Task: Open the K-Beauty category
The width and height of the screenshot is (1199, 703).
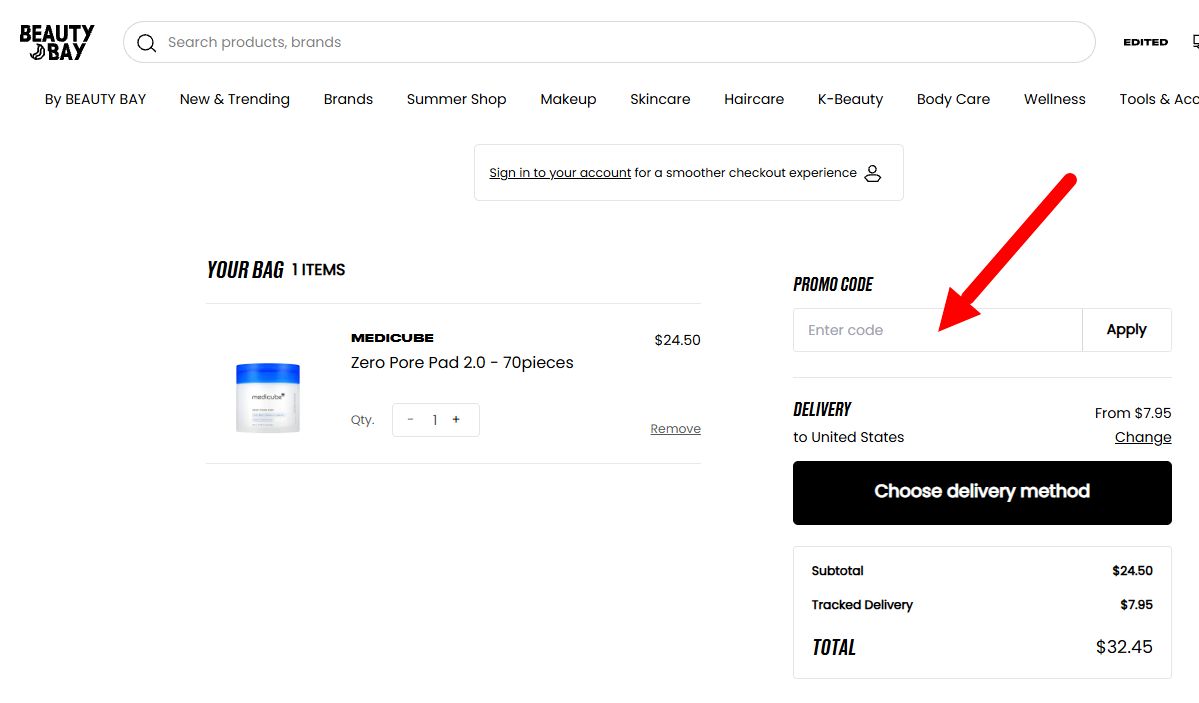Action: [850, 99]
